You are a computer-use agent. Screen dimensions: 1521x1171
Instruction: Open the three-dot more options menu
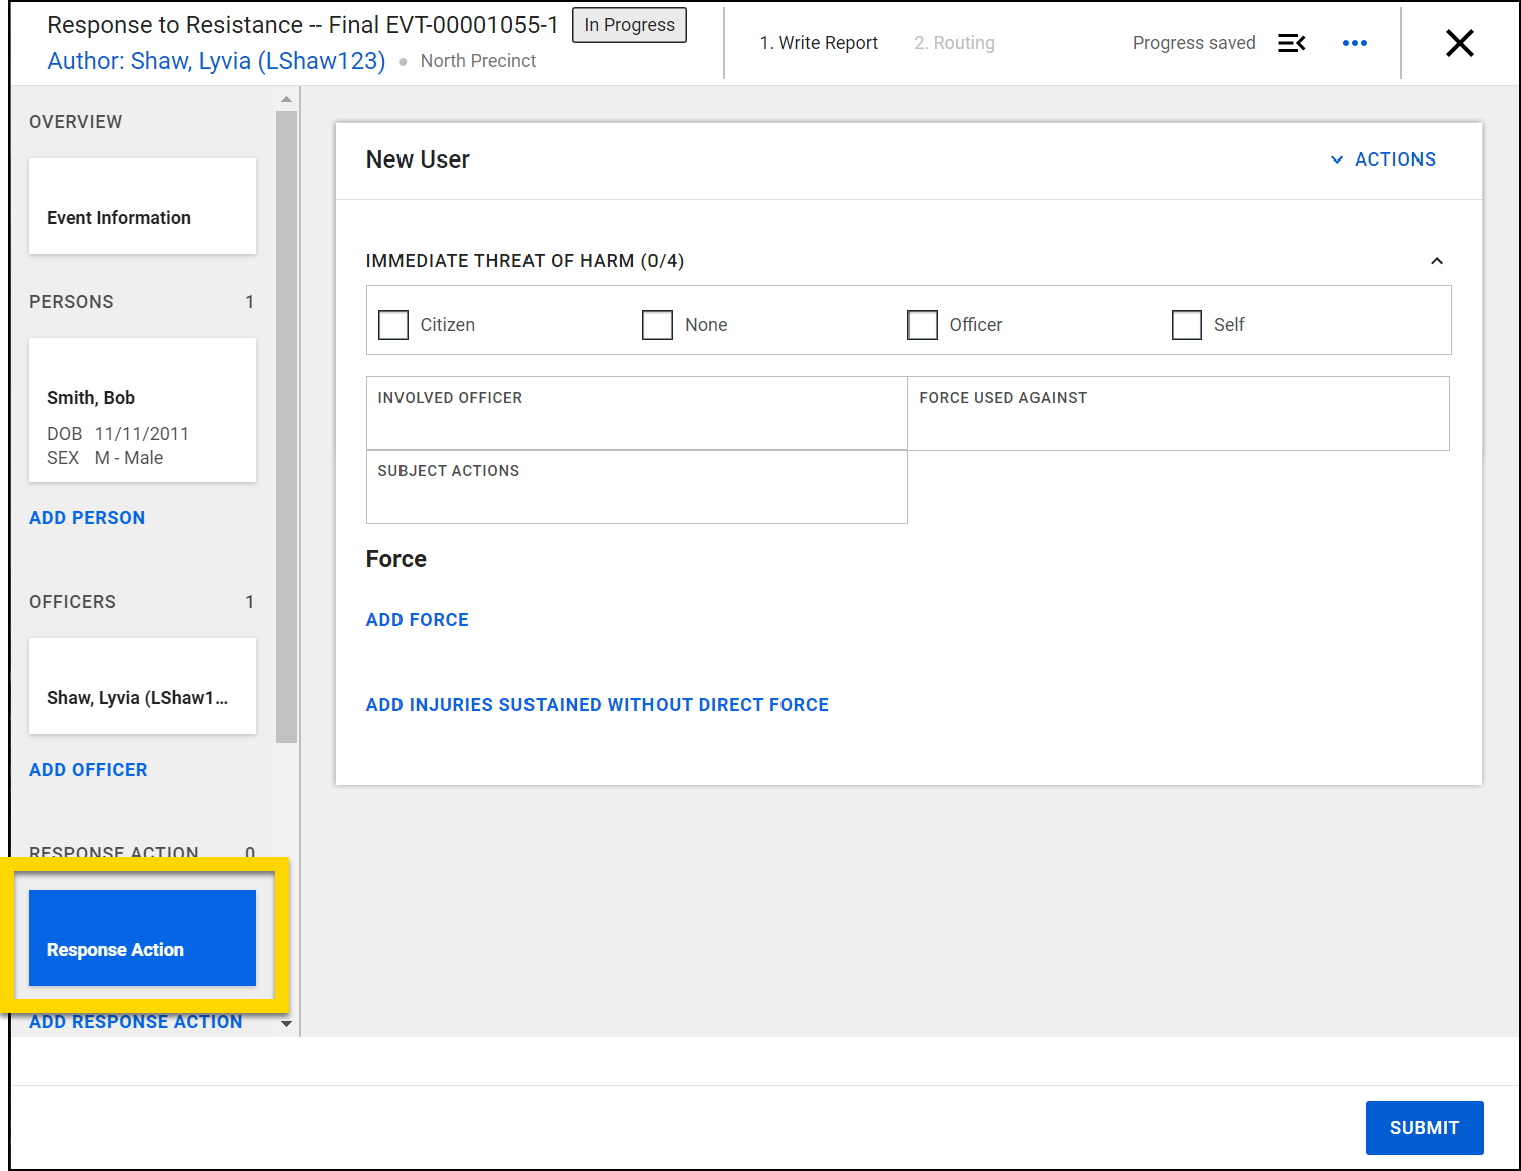point(1355,43)
